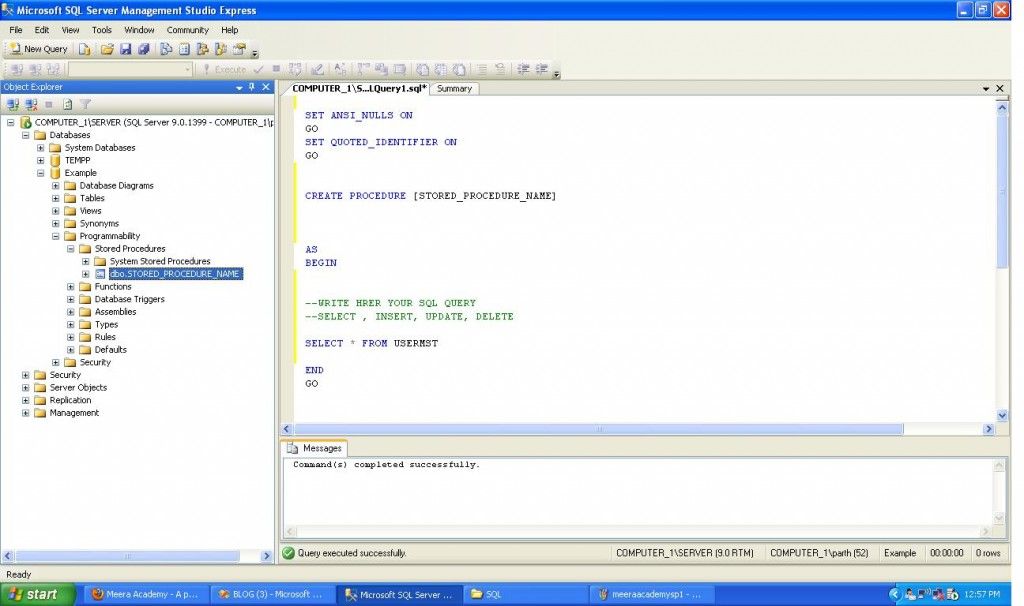The image size is (1024, 606).
Task: Click the Parse checkmark icon
Action: pos(259,69)
